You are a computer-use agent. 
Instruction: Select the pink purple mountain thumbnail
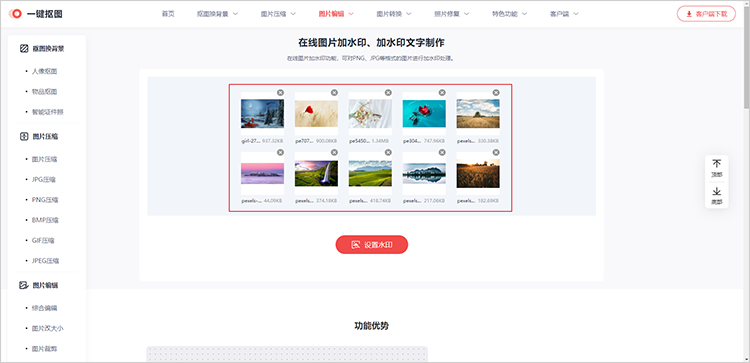pos(262,174)
